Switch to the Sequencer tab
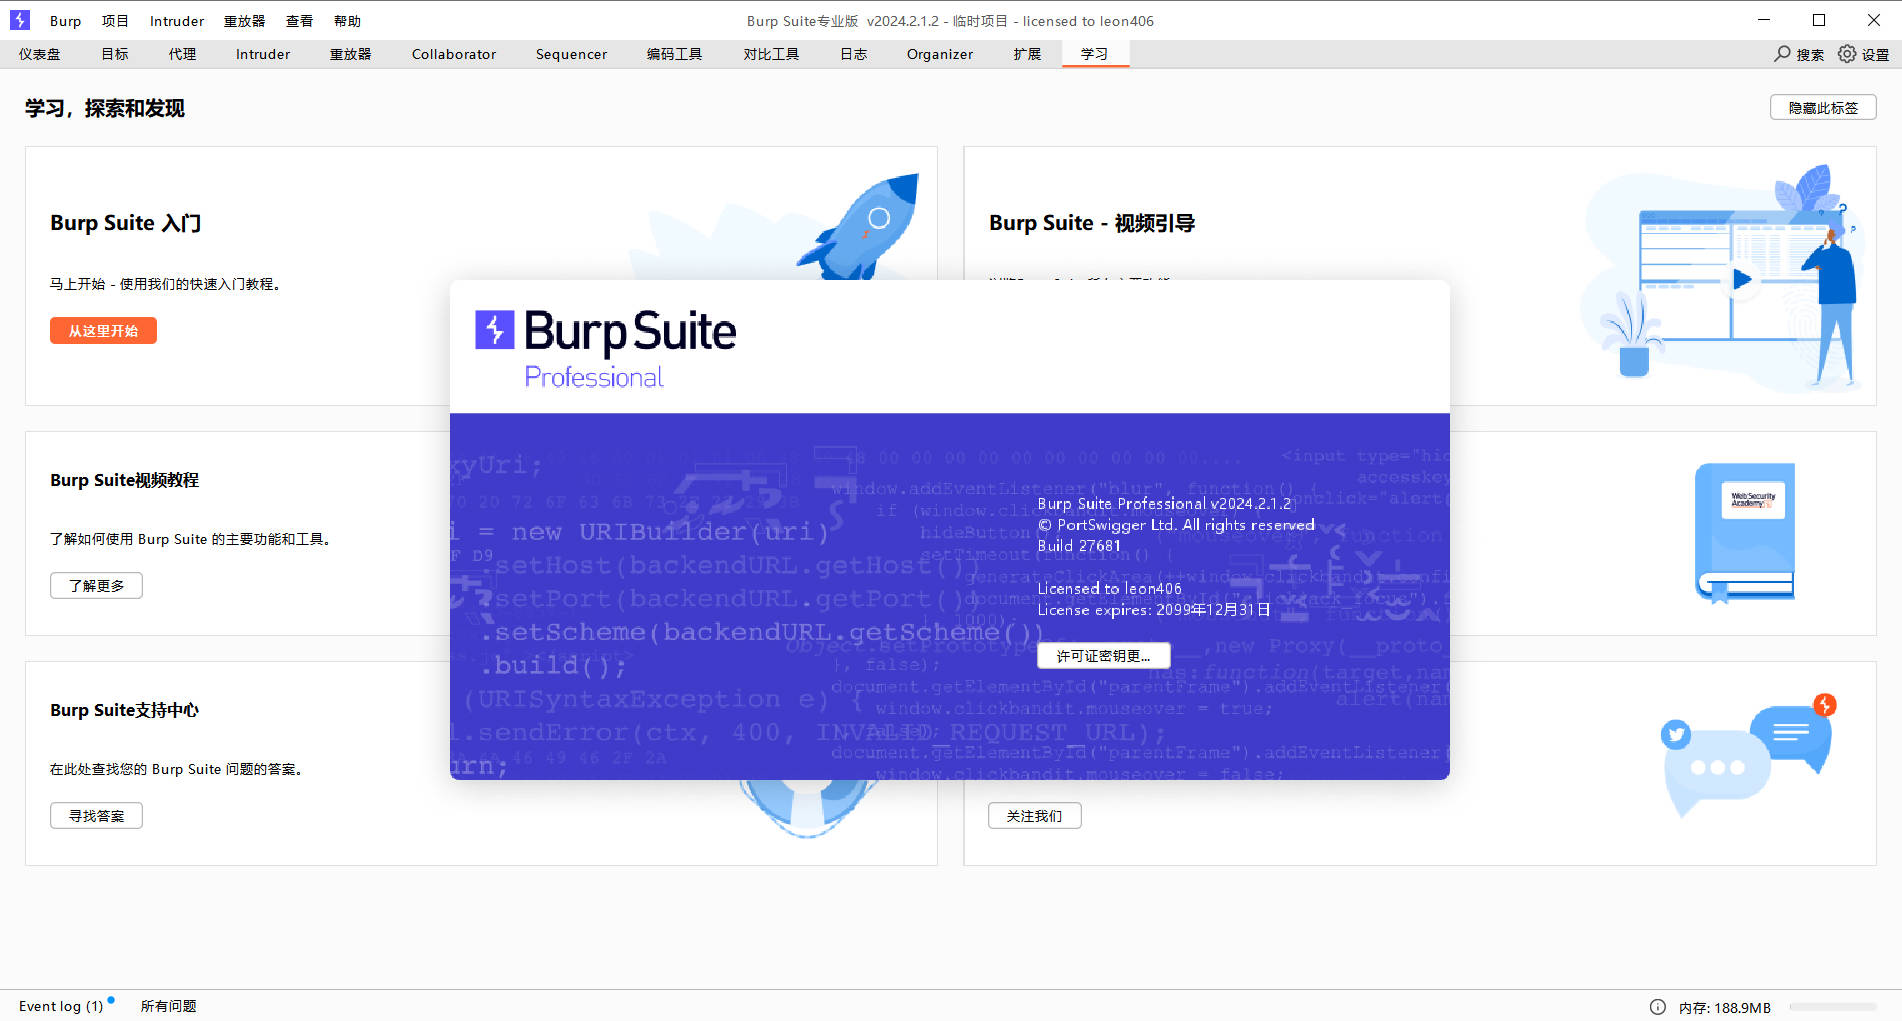The image size is (1902, 1021). pos(571,54)
